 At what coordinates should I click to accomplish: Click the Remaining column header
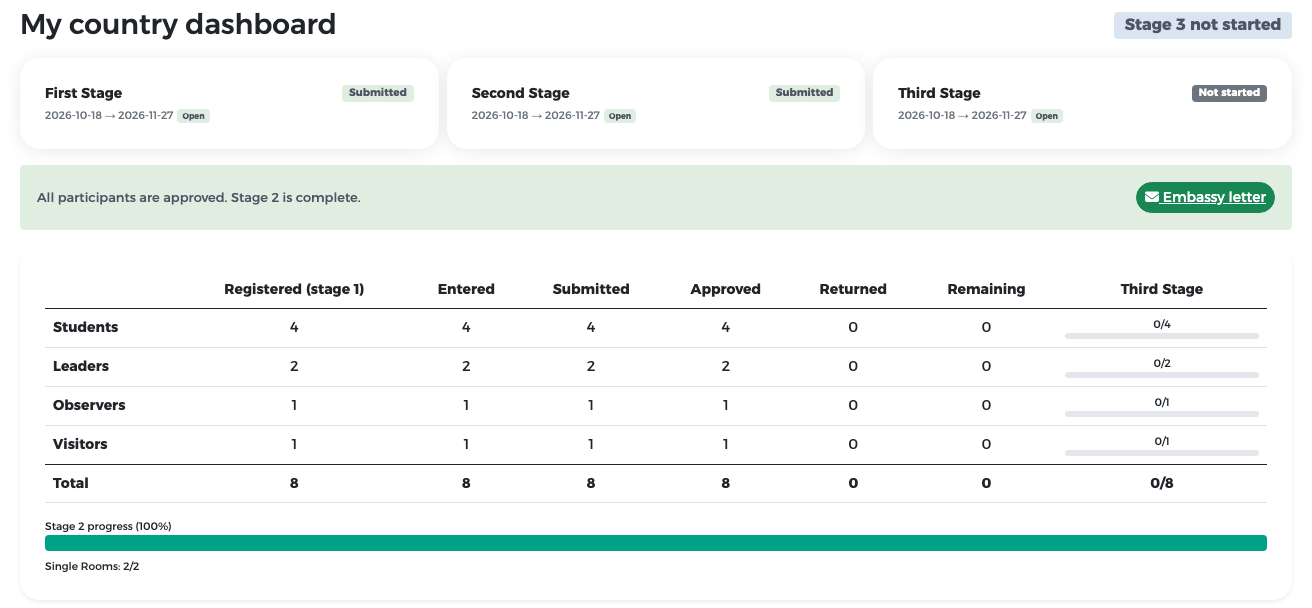click(x=986, y=289)
